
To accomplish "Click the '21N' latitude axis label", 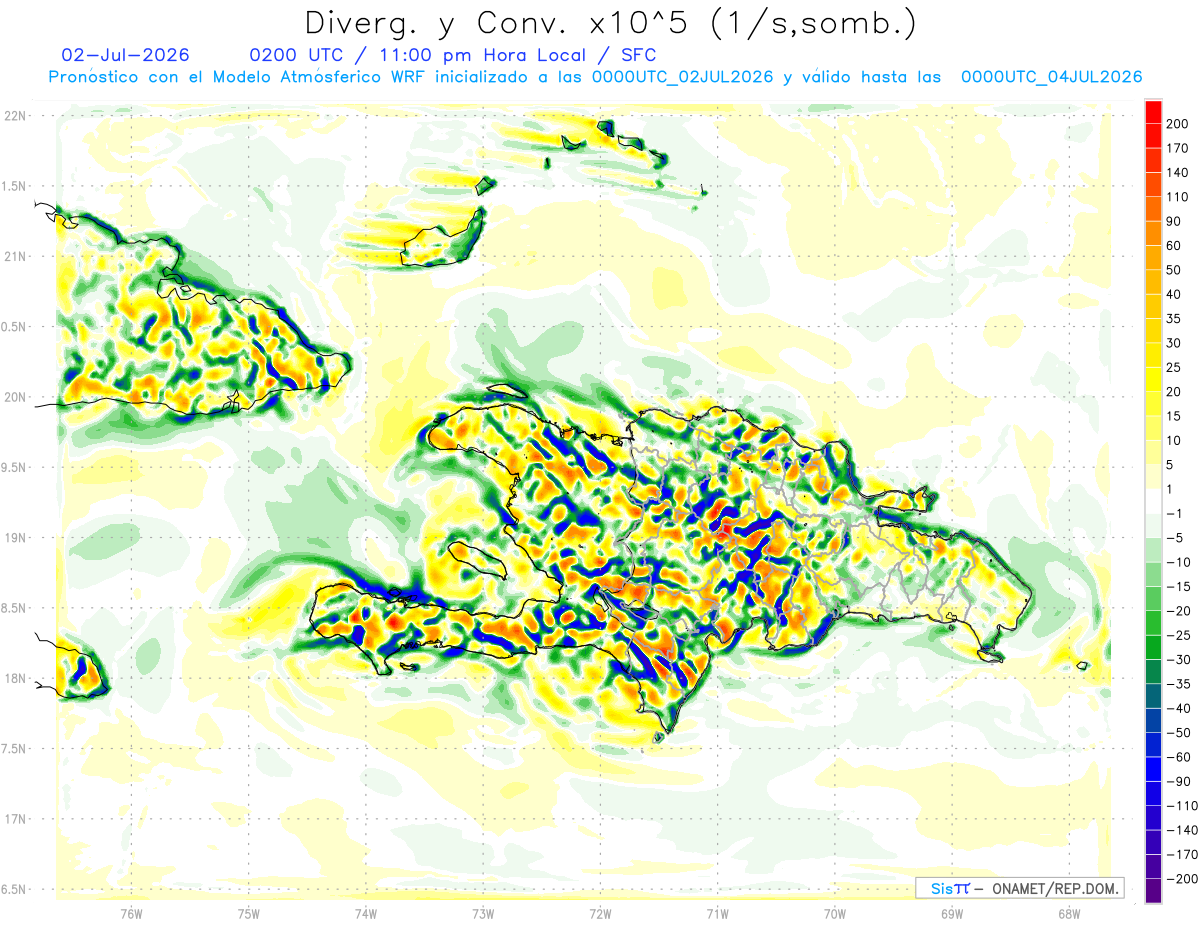I will coord(16,257).
